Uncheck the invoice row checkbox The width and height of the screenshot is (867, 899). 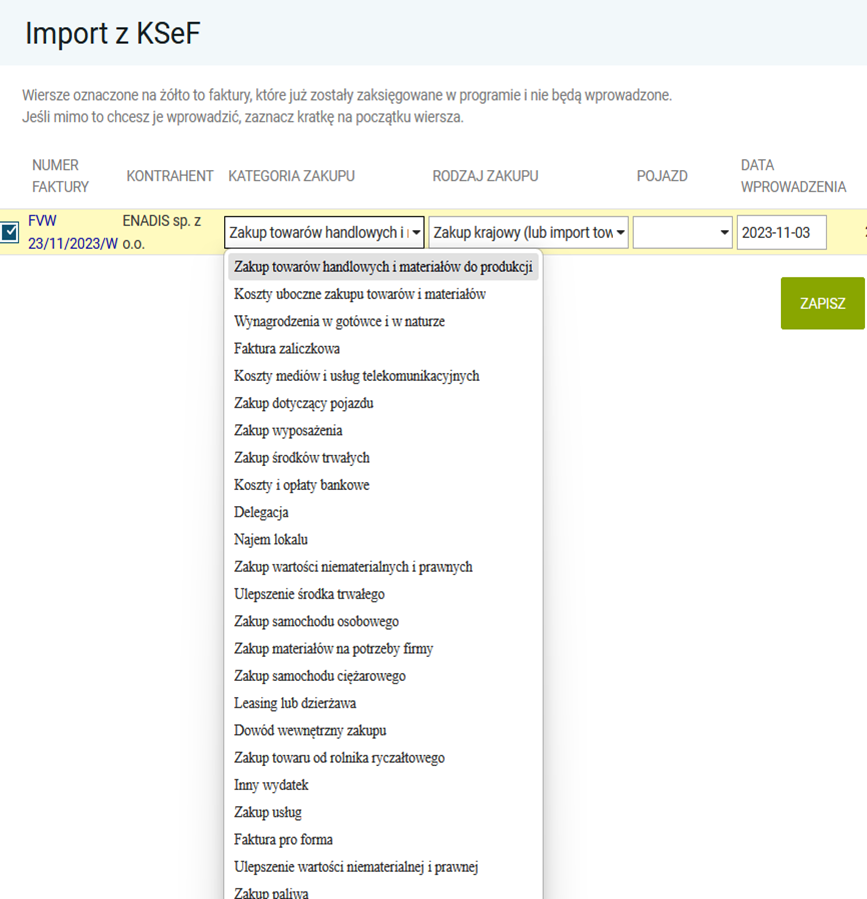[10, 233]
